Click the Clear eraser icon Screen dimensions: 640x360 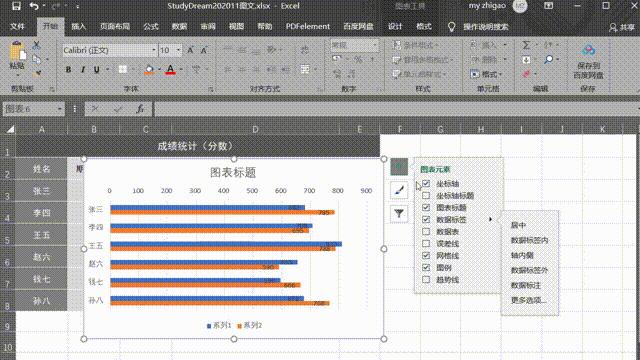526,74
